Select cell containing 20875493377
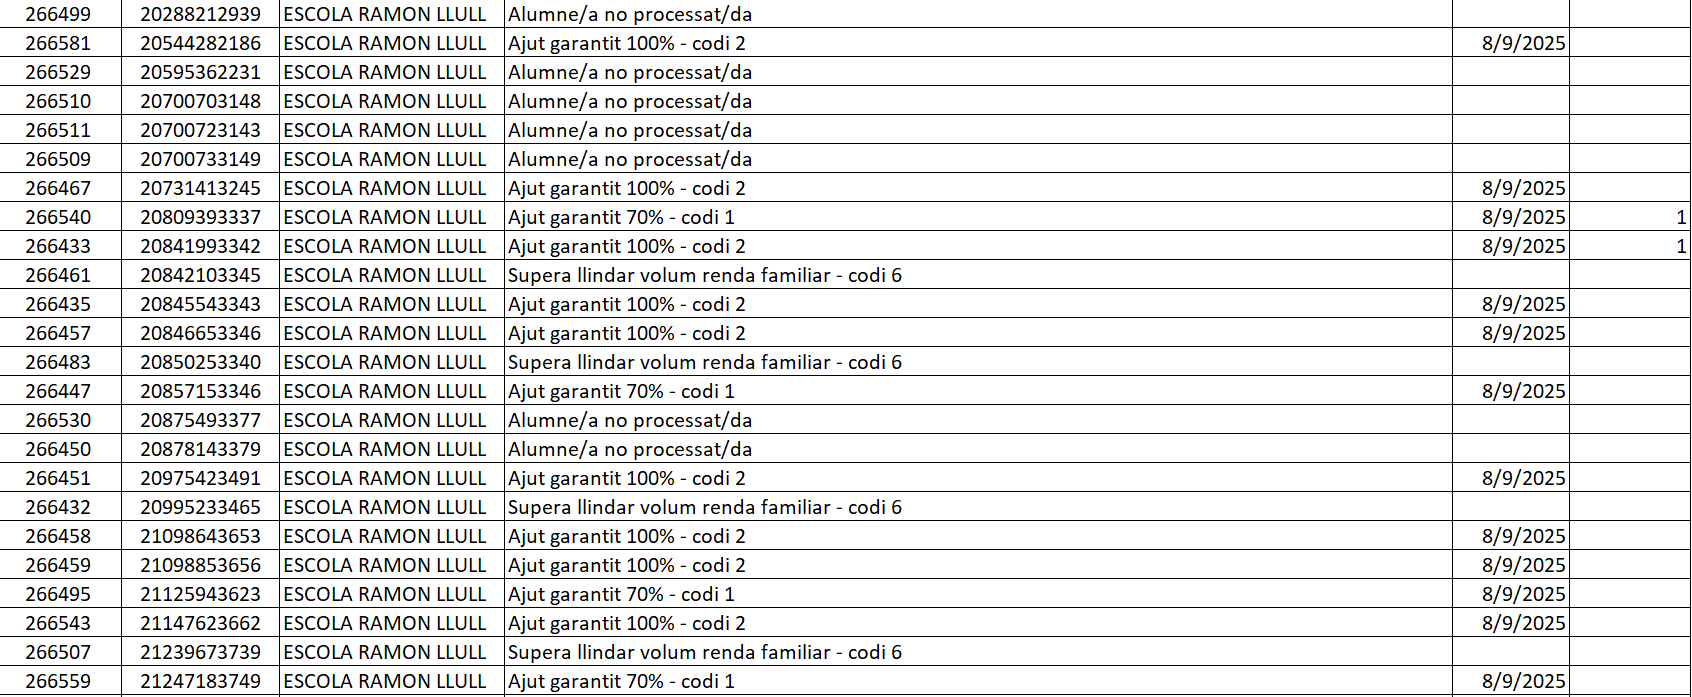The width and height of the screenshot is (1692, 697). pos(200,420)
